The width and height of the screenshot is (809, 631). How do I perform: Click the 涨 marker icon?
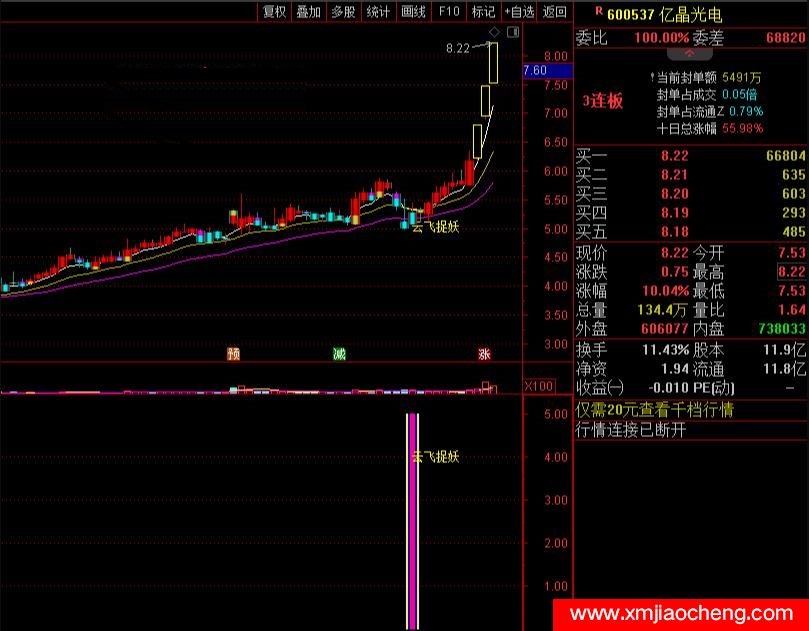(x=484, y=353)
